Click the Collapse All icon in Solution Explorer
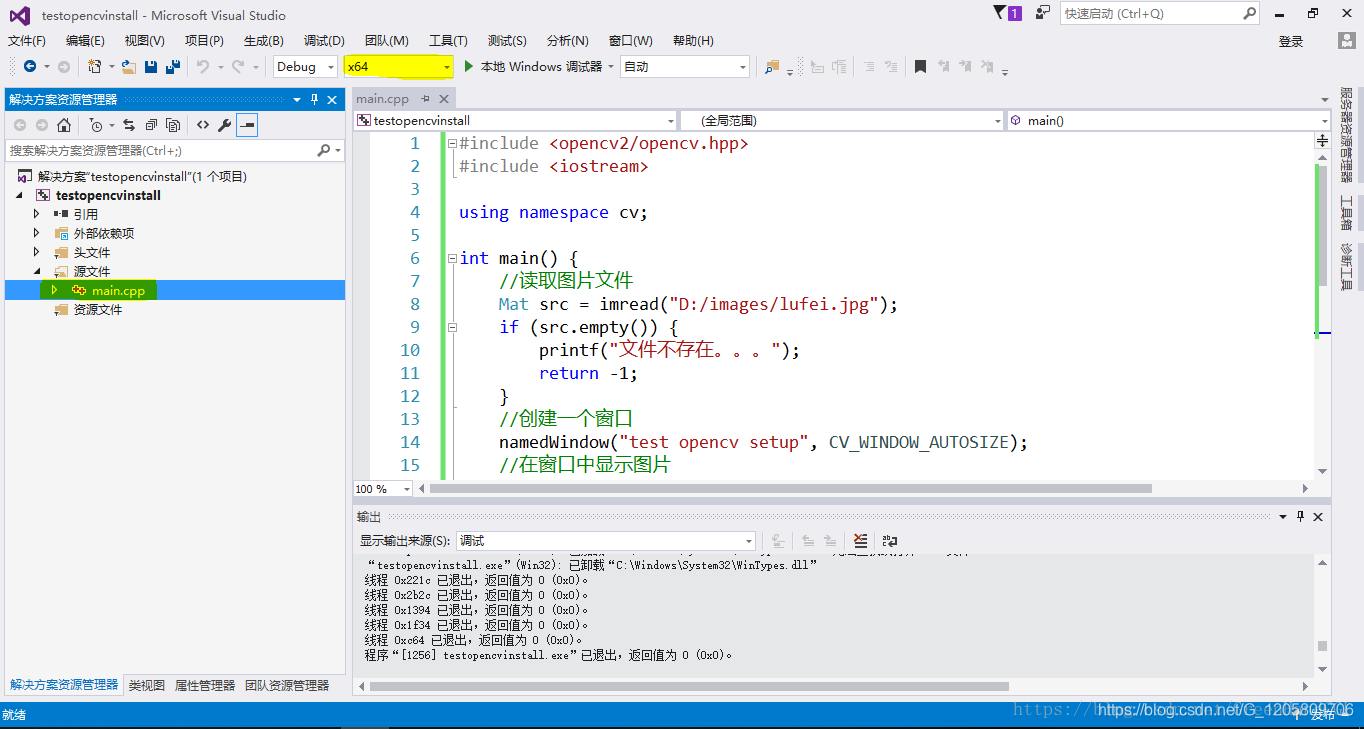Screen dimensions: 1364x729 pyautogui.click(x=151, y=125)
